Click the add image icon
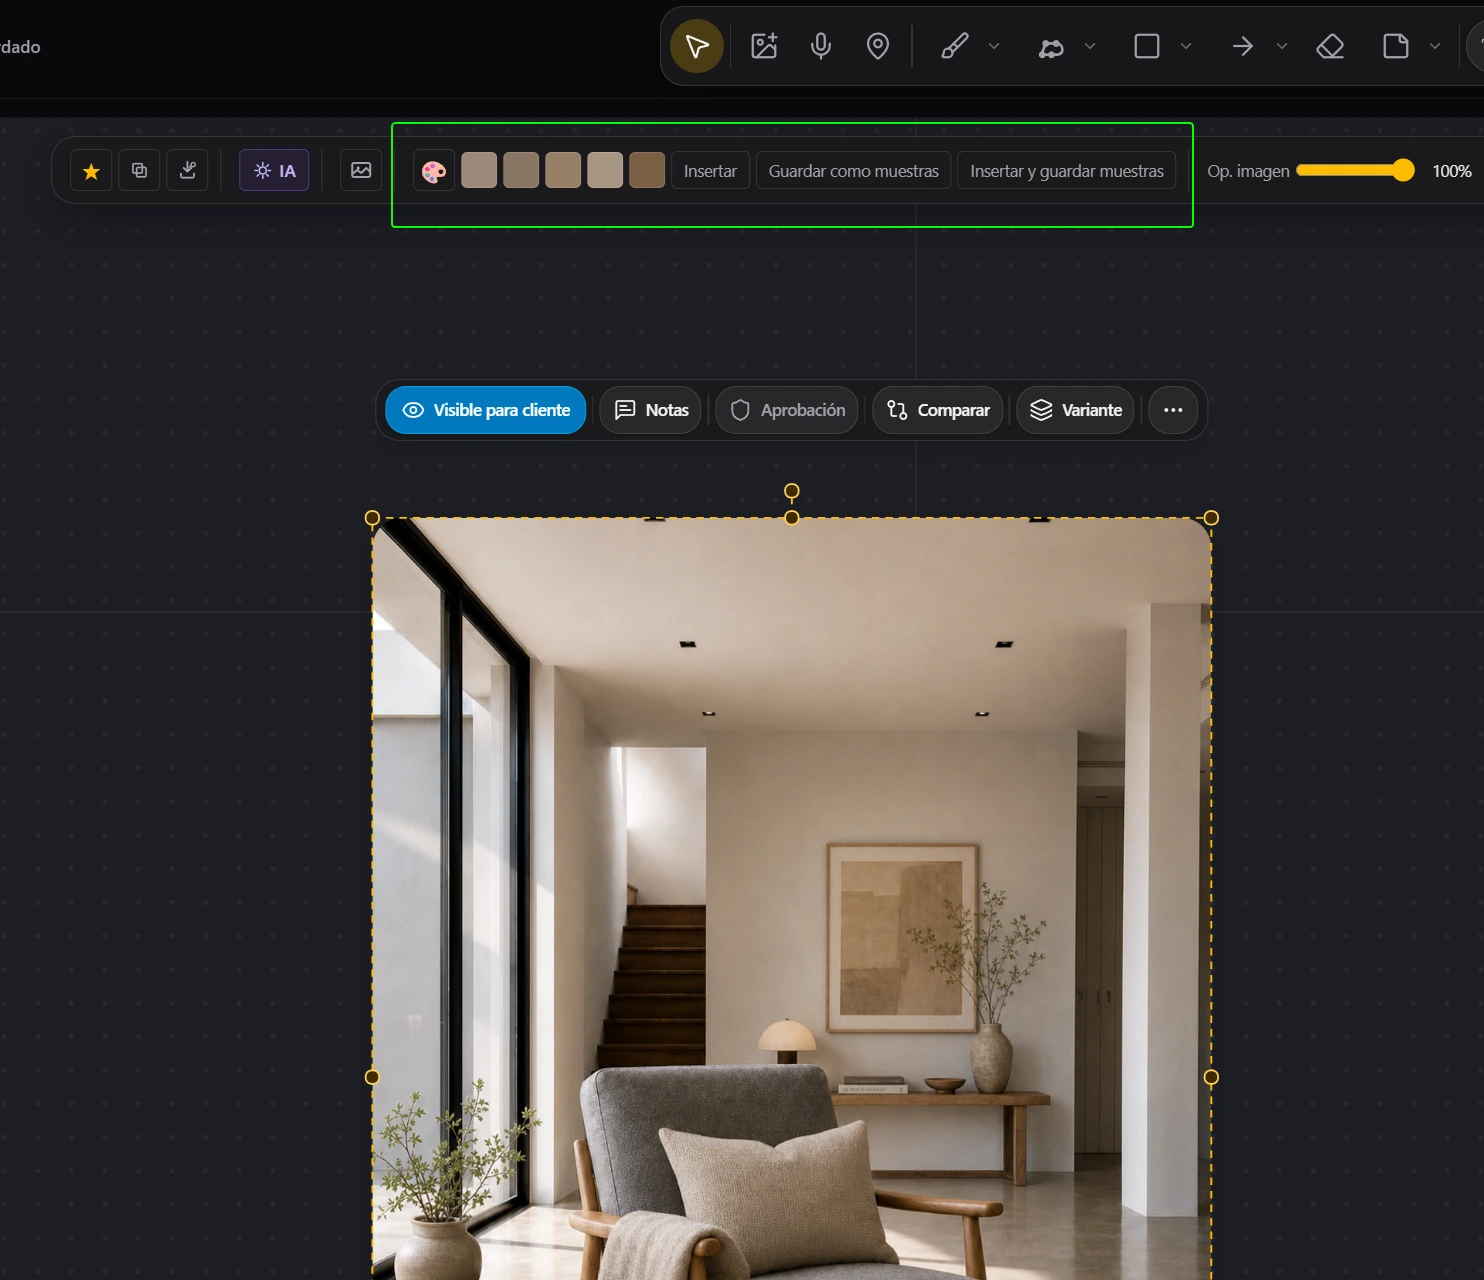 point(764,46)
